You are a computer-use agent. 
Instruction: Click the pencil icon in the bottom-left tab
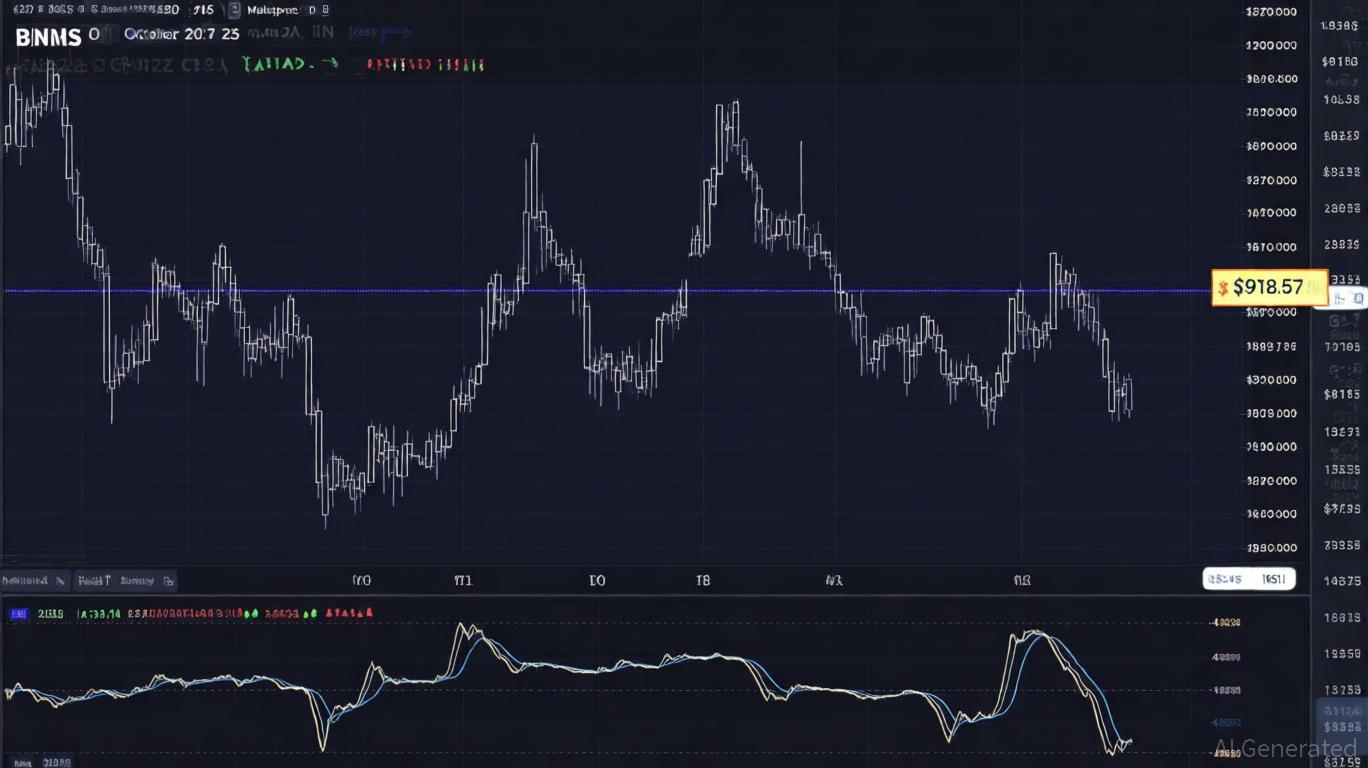click(x=61, y=580)
